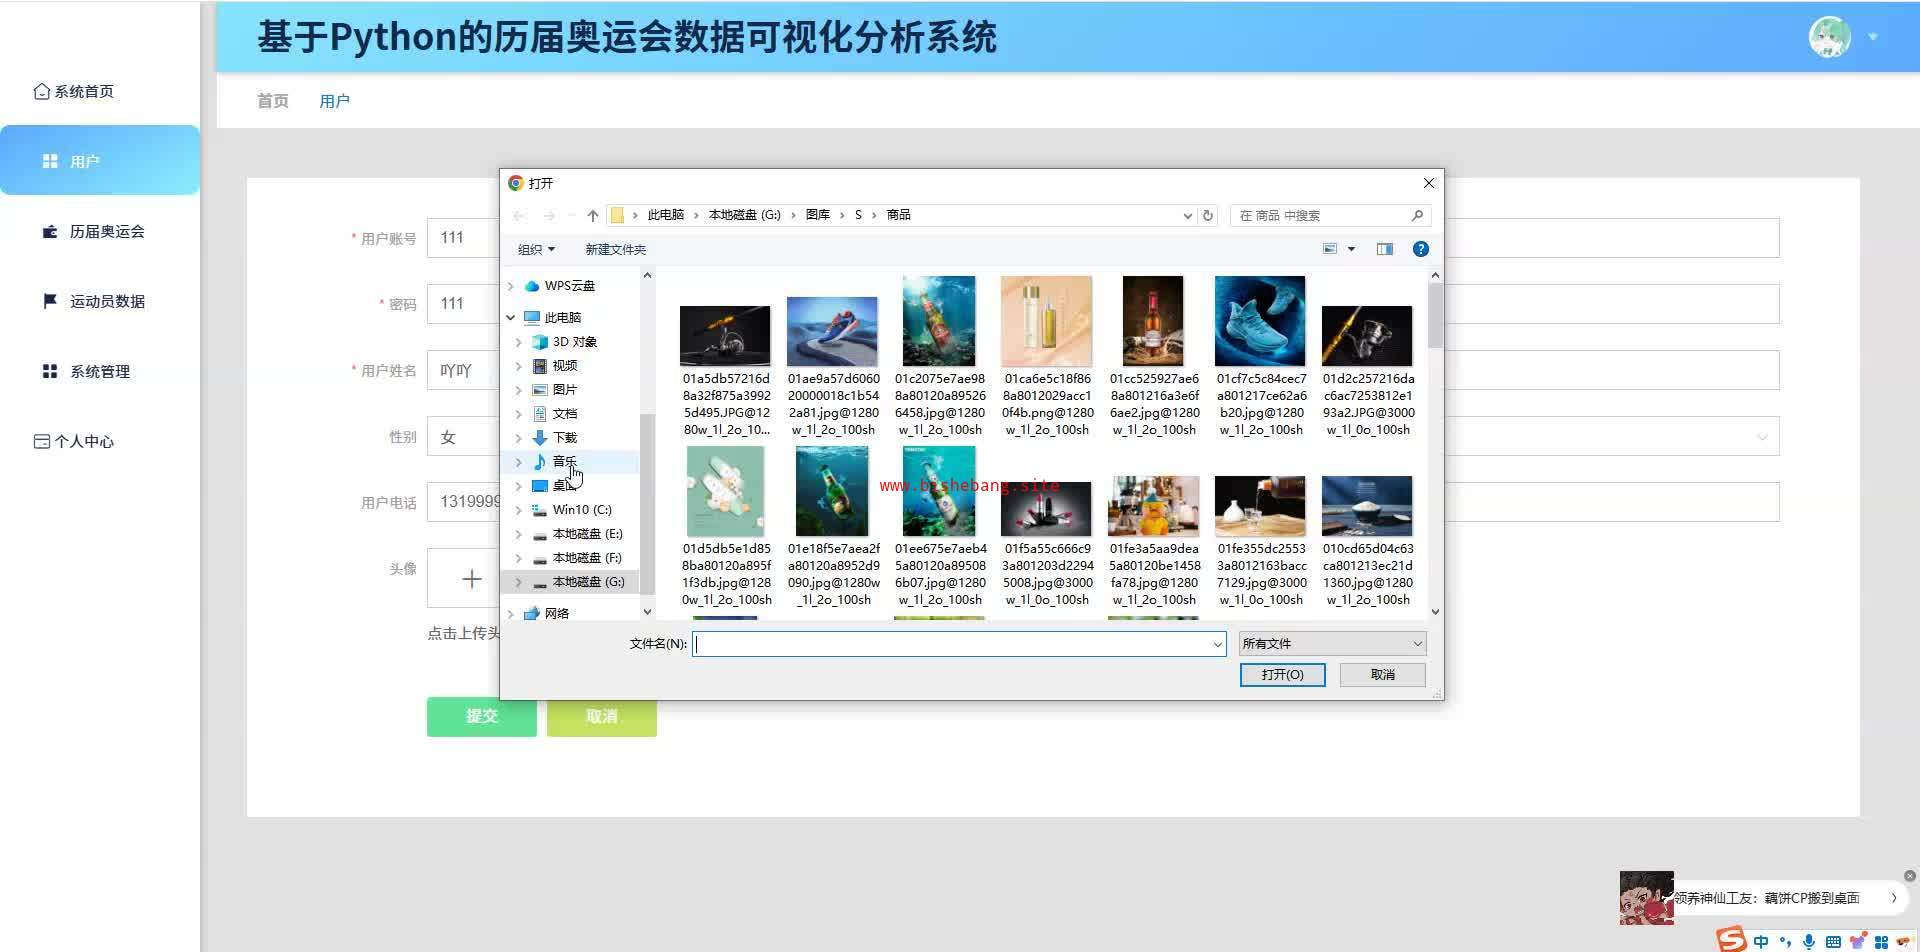
Task: Toggle the preview pane icon
Action: [1385, 249]
